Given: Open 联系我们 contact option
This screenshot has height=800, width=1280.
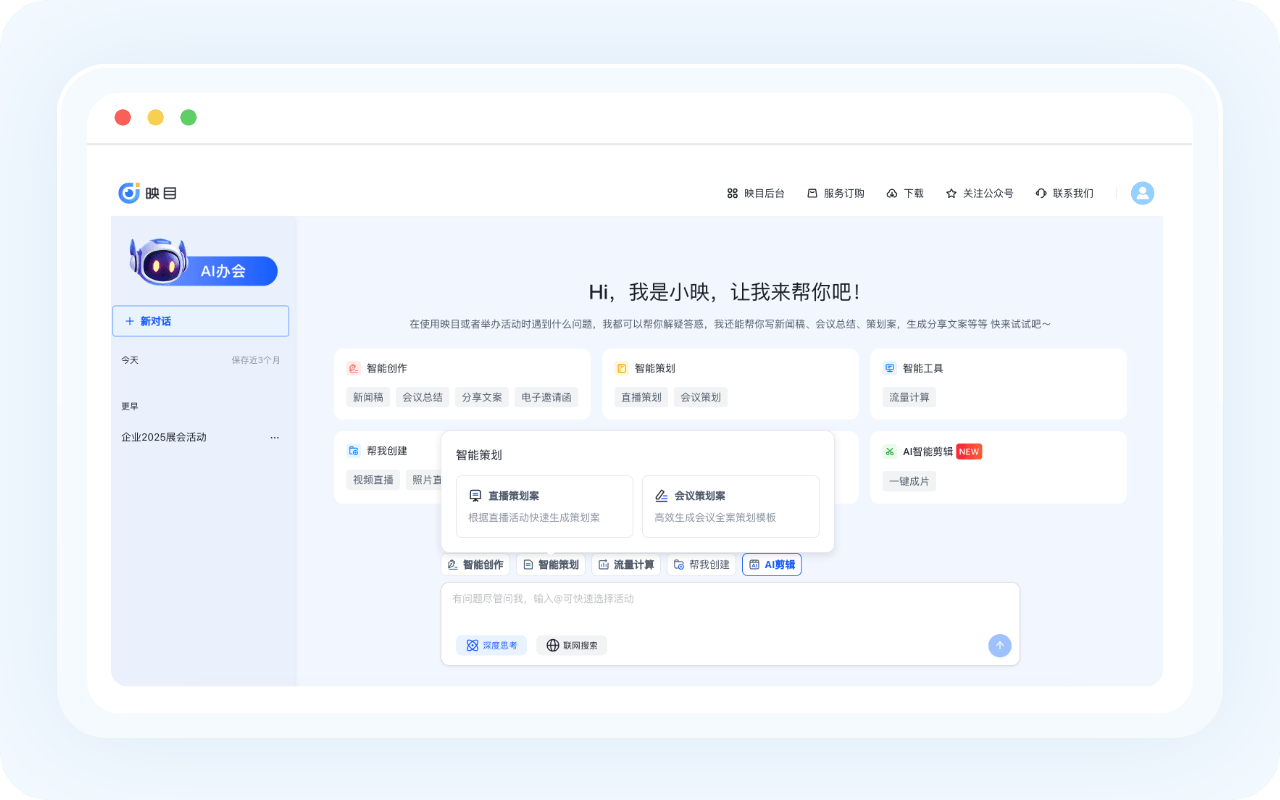Looking at the screenshot, I should [1064, 193].
